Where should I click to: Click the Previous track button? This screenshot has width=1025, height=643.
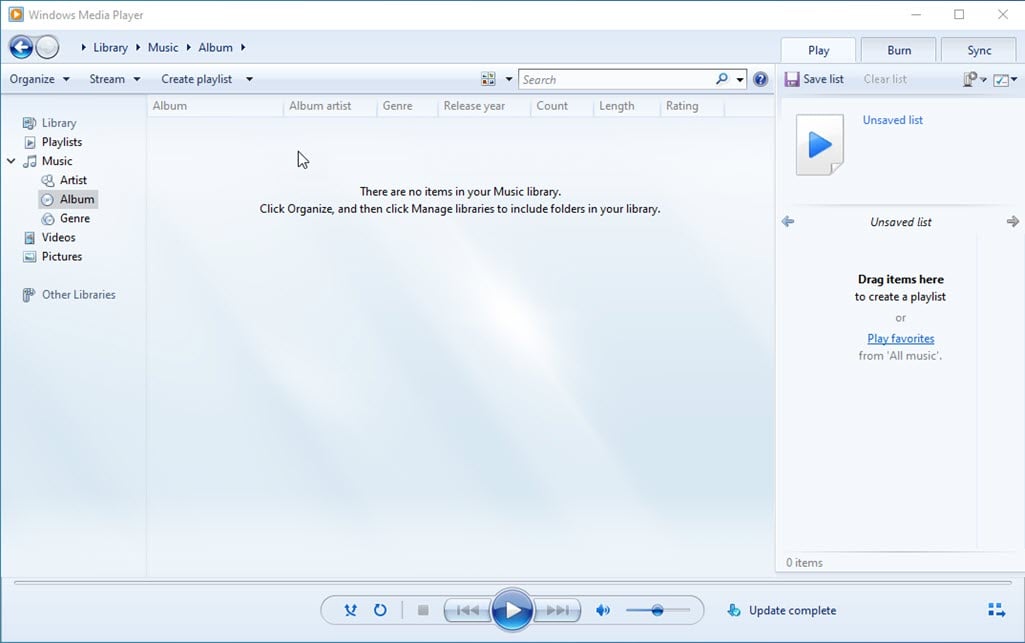tap(467, 610)
